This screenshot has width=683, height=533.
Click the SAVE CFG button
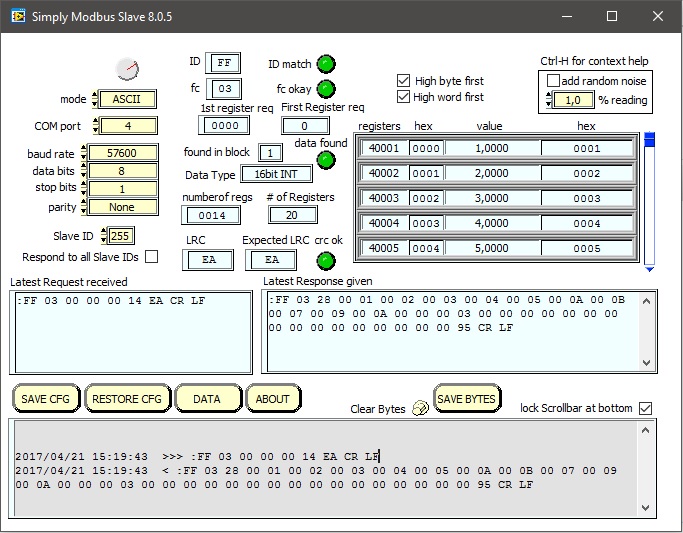(x=46, y=398)
